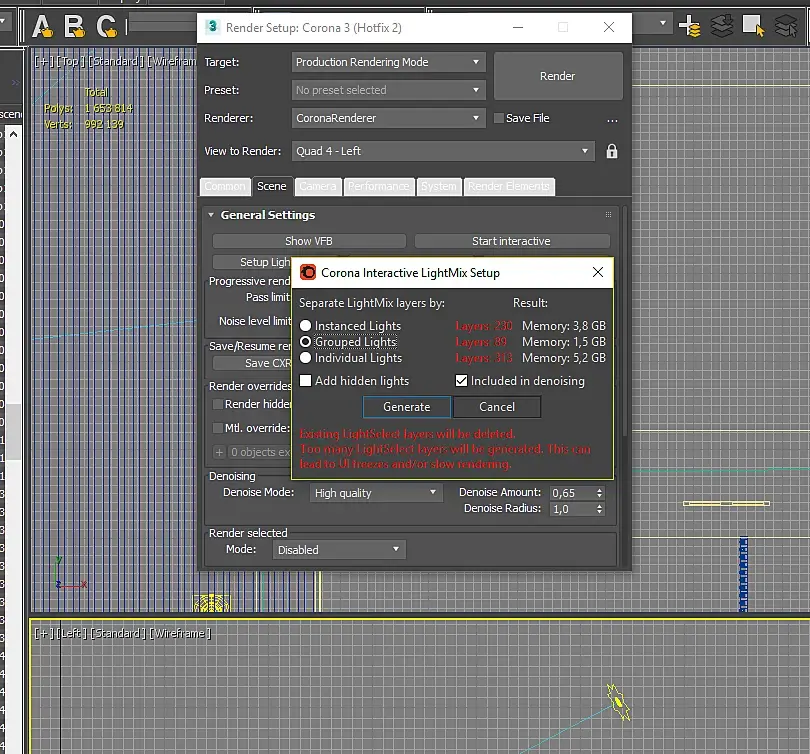Increase Denoise Amount spinner
The width and height of the screenshot is (810, 754).
[x=599, y=490]
